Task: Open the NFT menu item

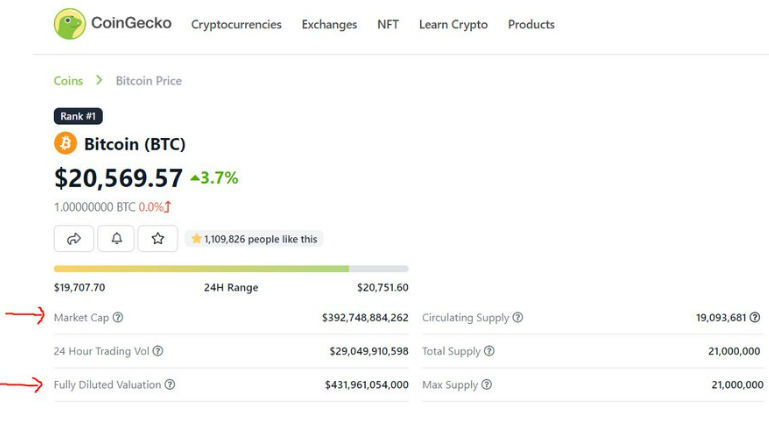Action: (388, 25)
